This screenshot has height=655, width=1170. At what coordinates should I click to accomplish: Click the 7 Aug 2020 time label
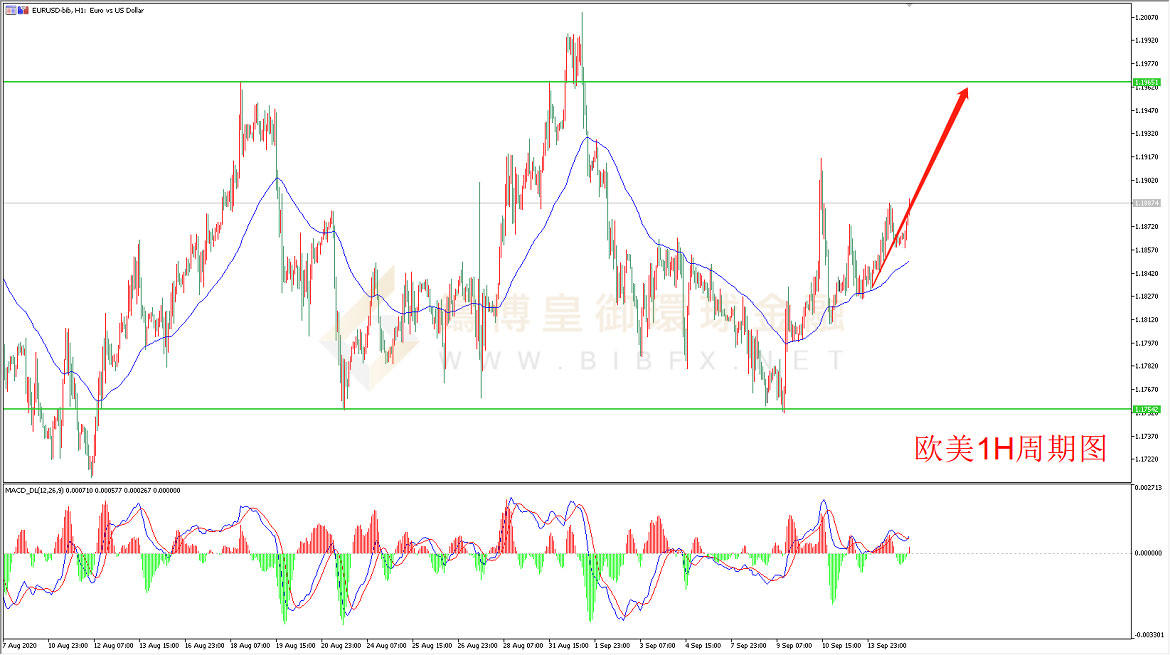click(21, 645)
